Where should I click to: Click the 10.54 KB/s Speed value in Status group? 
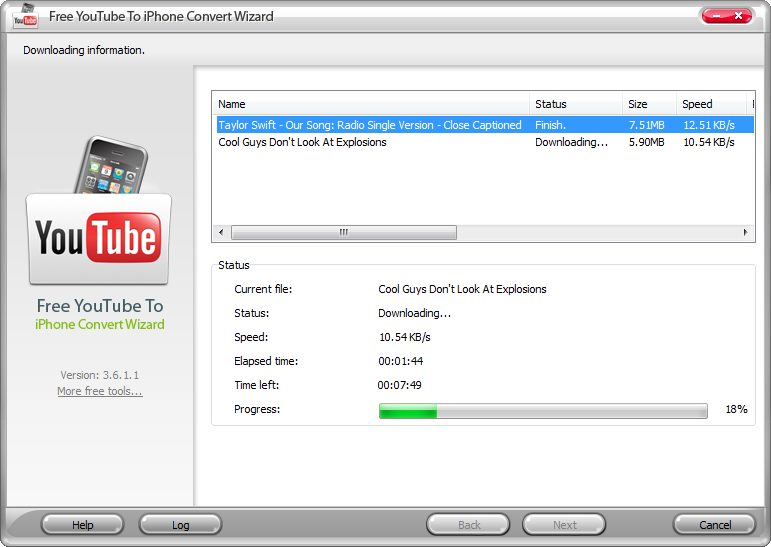pyautogui.click(x=405, y=337)
